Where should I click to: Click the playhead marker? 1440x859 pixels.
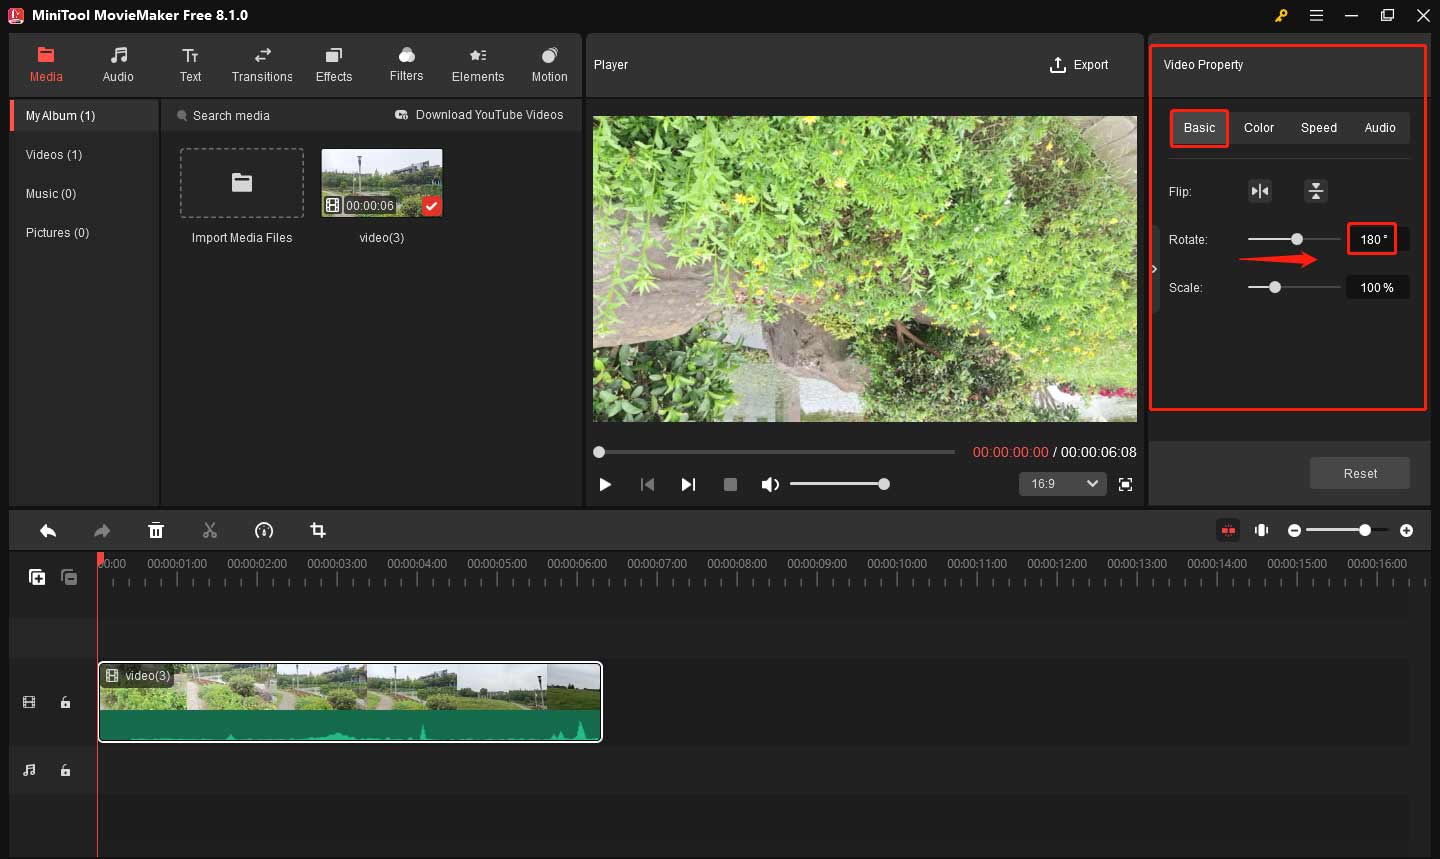coord(100,560)
